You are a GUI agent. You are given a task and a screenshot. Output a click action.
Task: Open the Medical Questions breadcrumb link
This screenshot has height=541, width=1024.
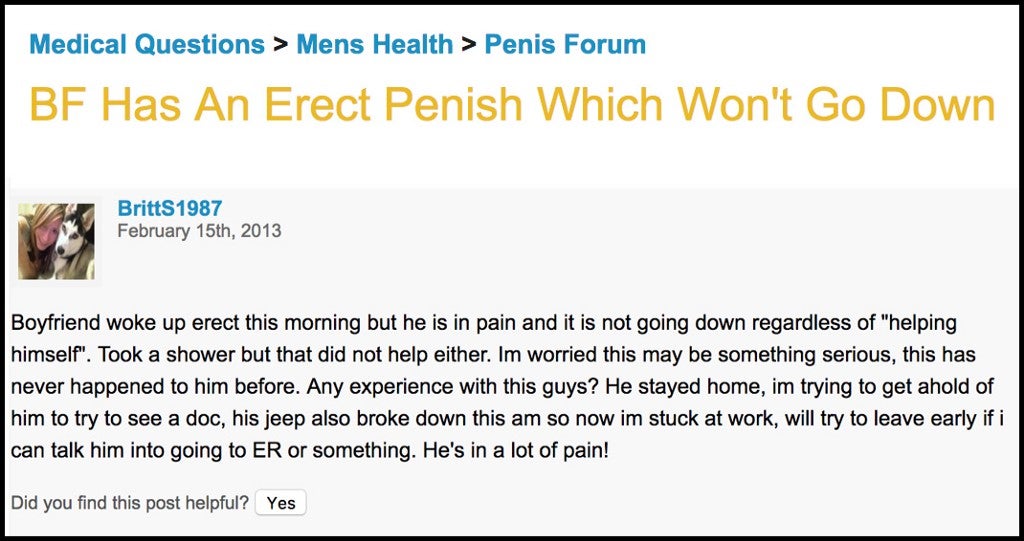click(147, 44)
